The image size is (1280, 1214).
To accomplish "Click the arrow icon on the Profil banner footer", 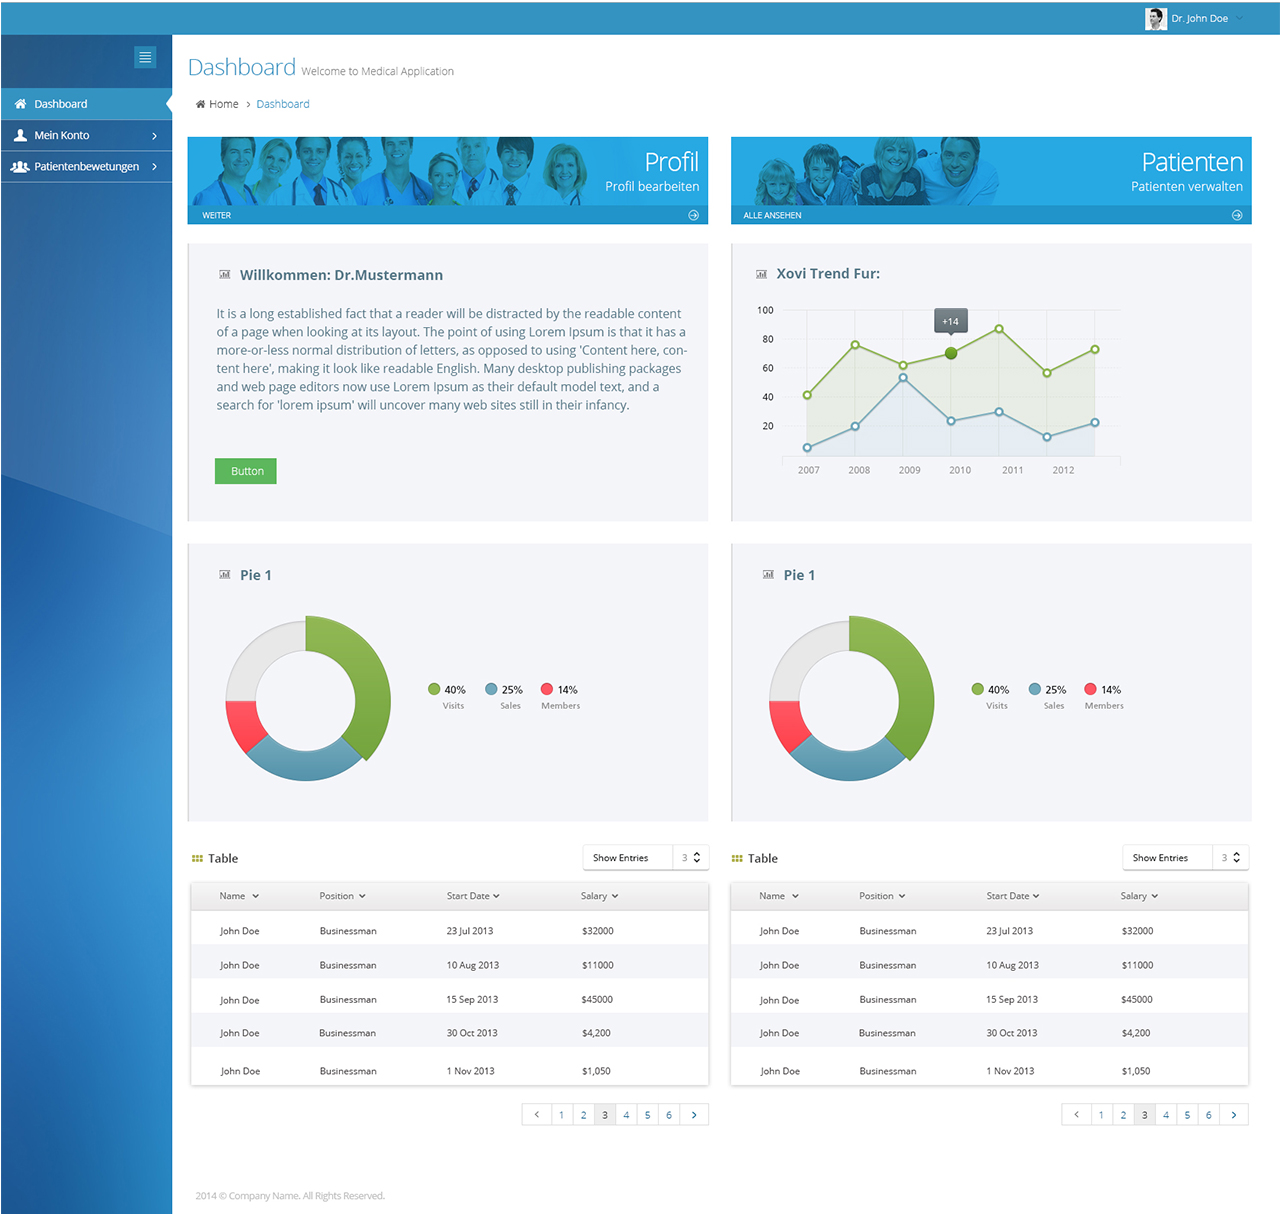I will [693, 214].
